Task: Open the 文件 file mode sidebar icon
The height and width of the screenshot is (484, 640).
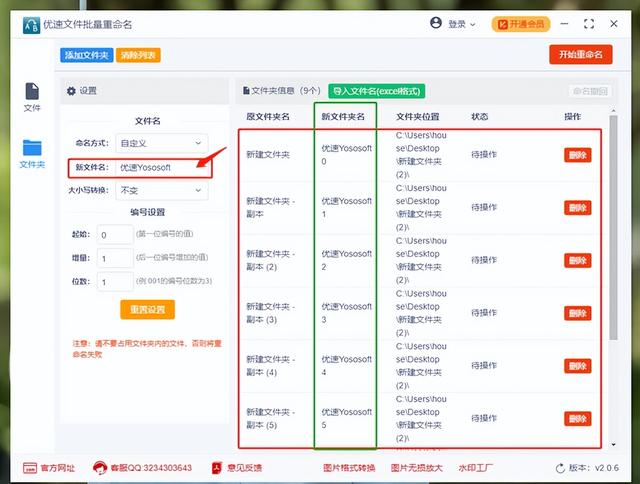Action: pyautogui.click(x=32, y=97)
